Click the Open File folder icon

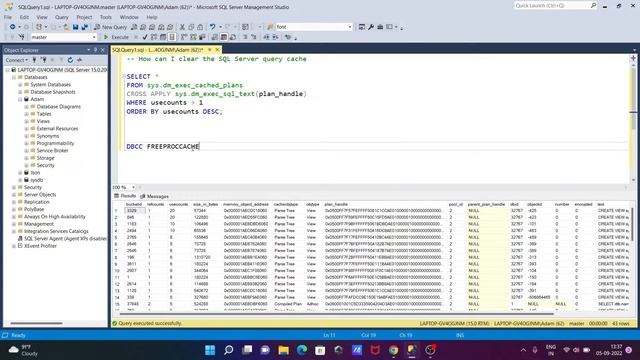66,27
